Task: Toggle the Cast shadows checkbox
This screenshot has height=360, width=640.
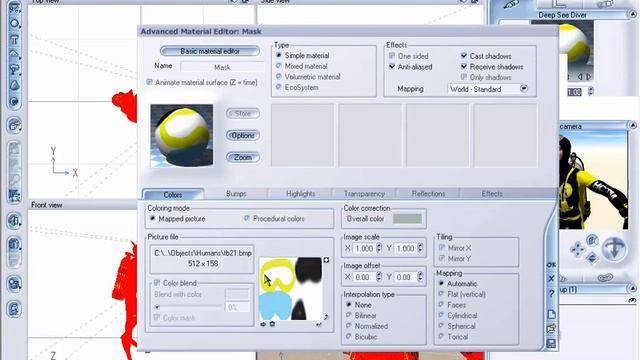Action: [x=464, y=56]
